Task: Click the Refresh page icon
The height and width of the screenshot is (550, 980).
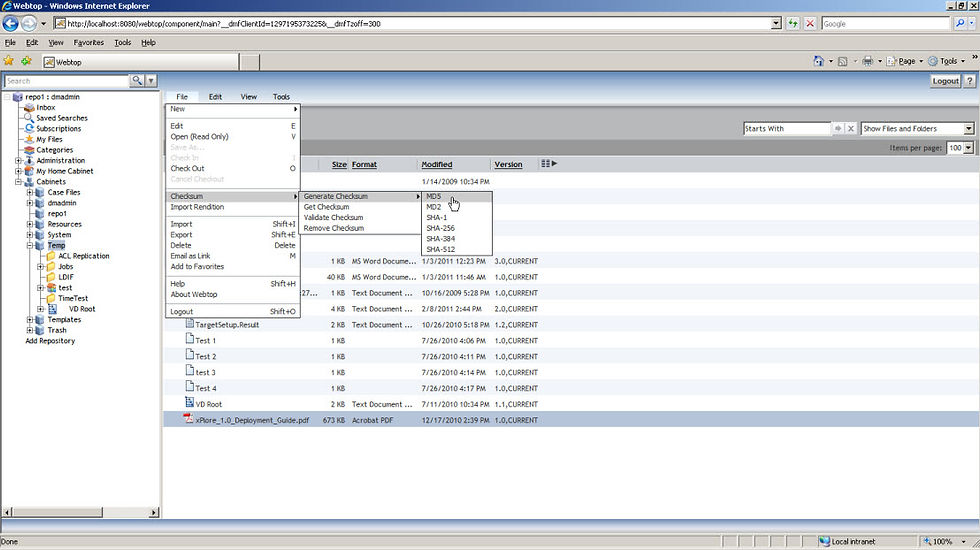Action: tap(792, 24)
